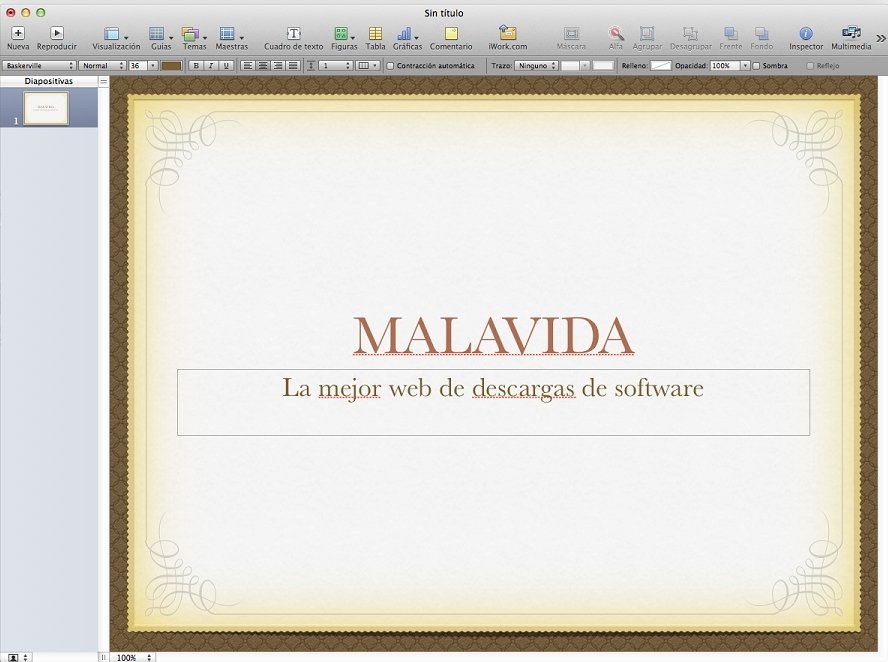The image size is (888, 662).
Task: Click the Máscara mask tool
Action: pos(571,38)
